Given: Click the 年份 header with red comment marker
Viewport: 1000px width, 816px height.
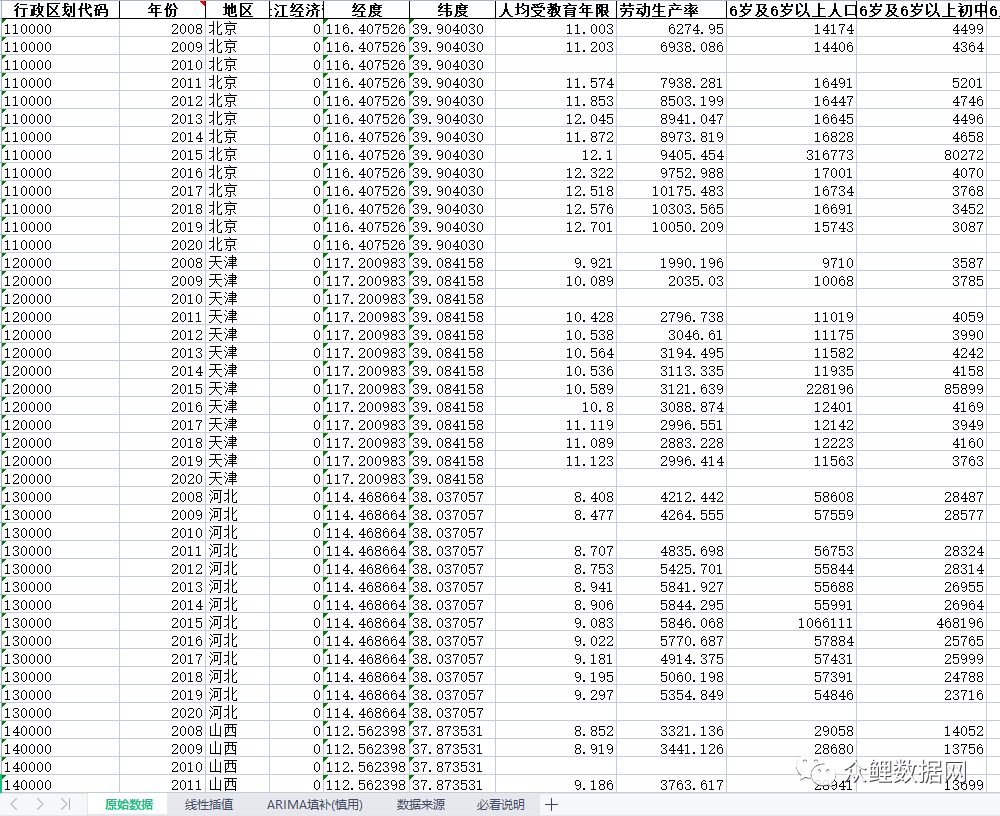Looking at the screenshot, I should (163, 10).
